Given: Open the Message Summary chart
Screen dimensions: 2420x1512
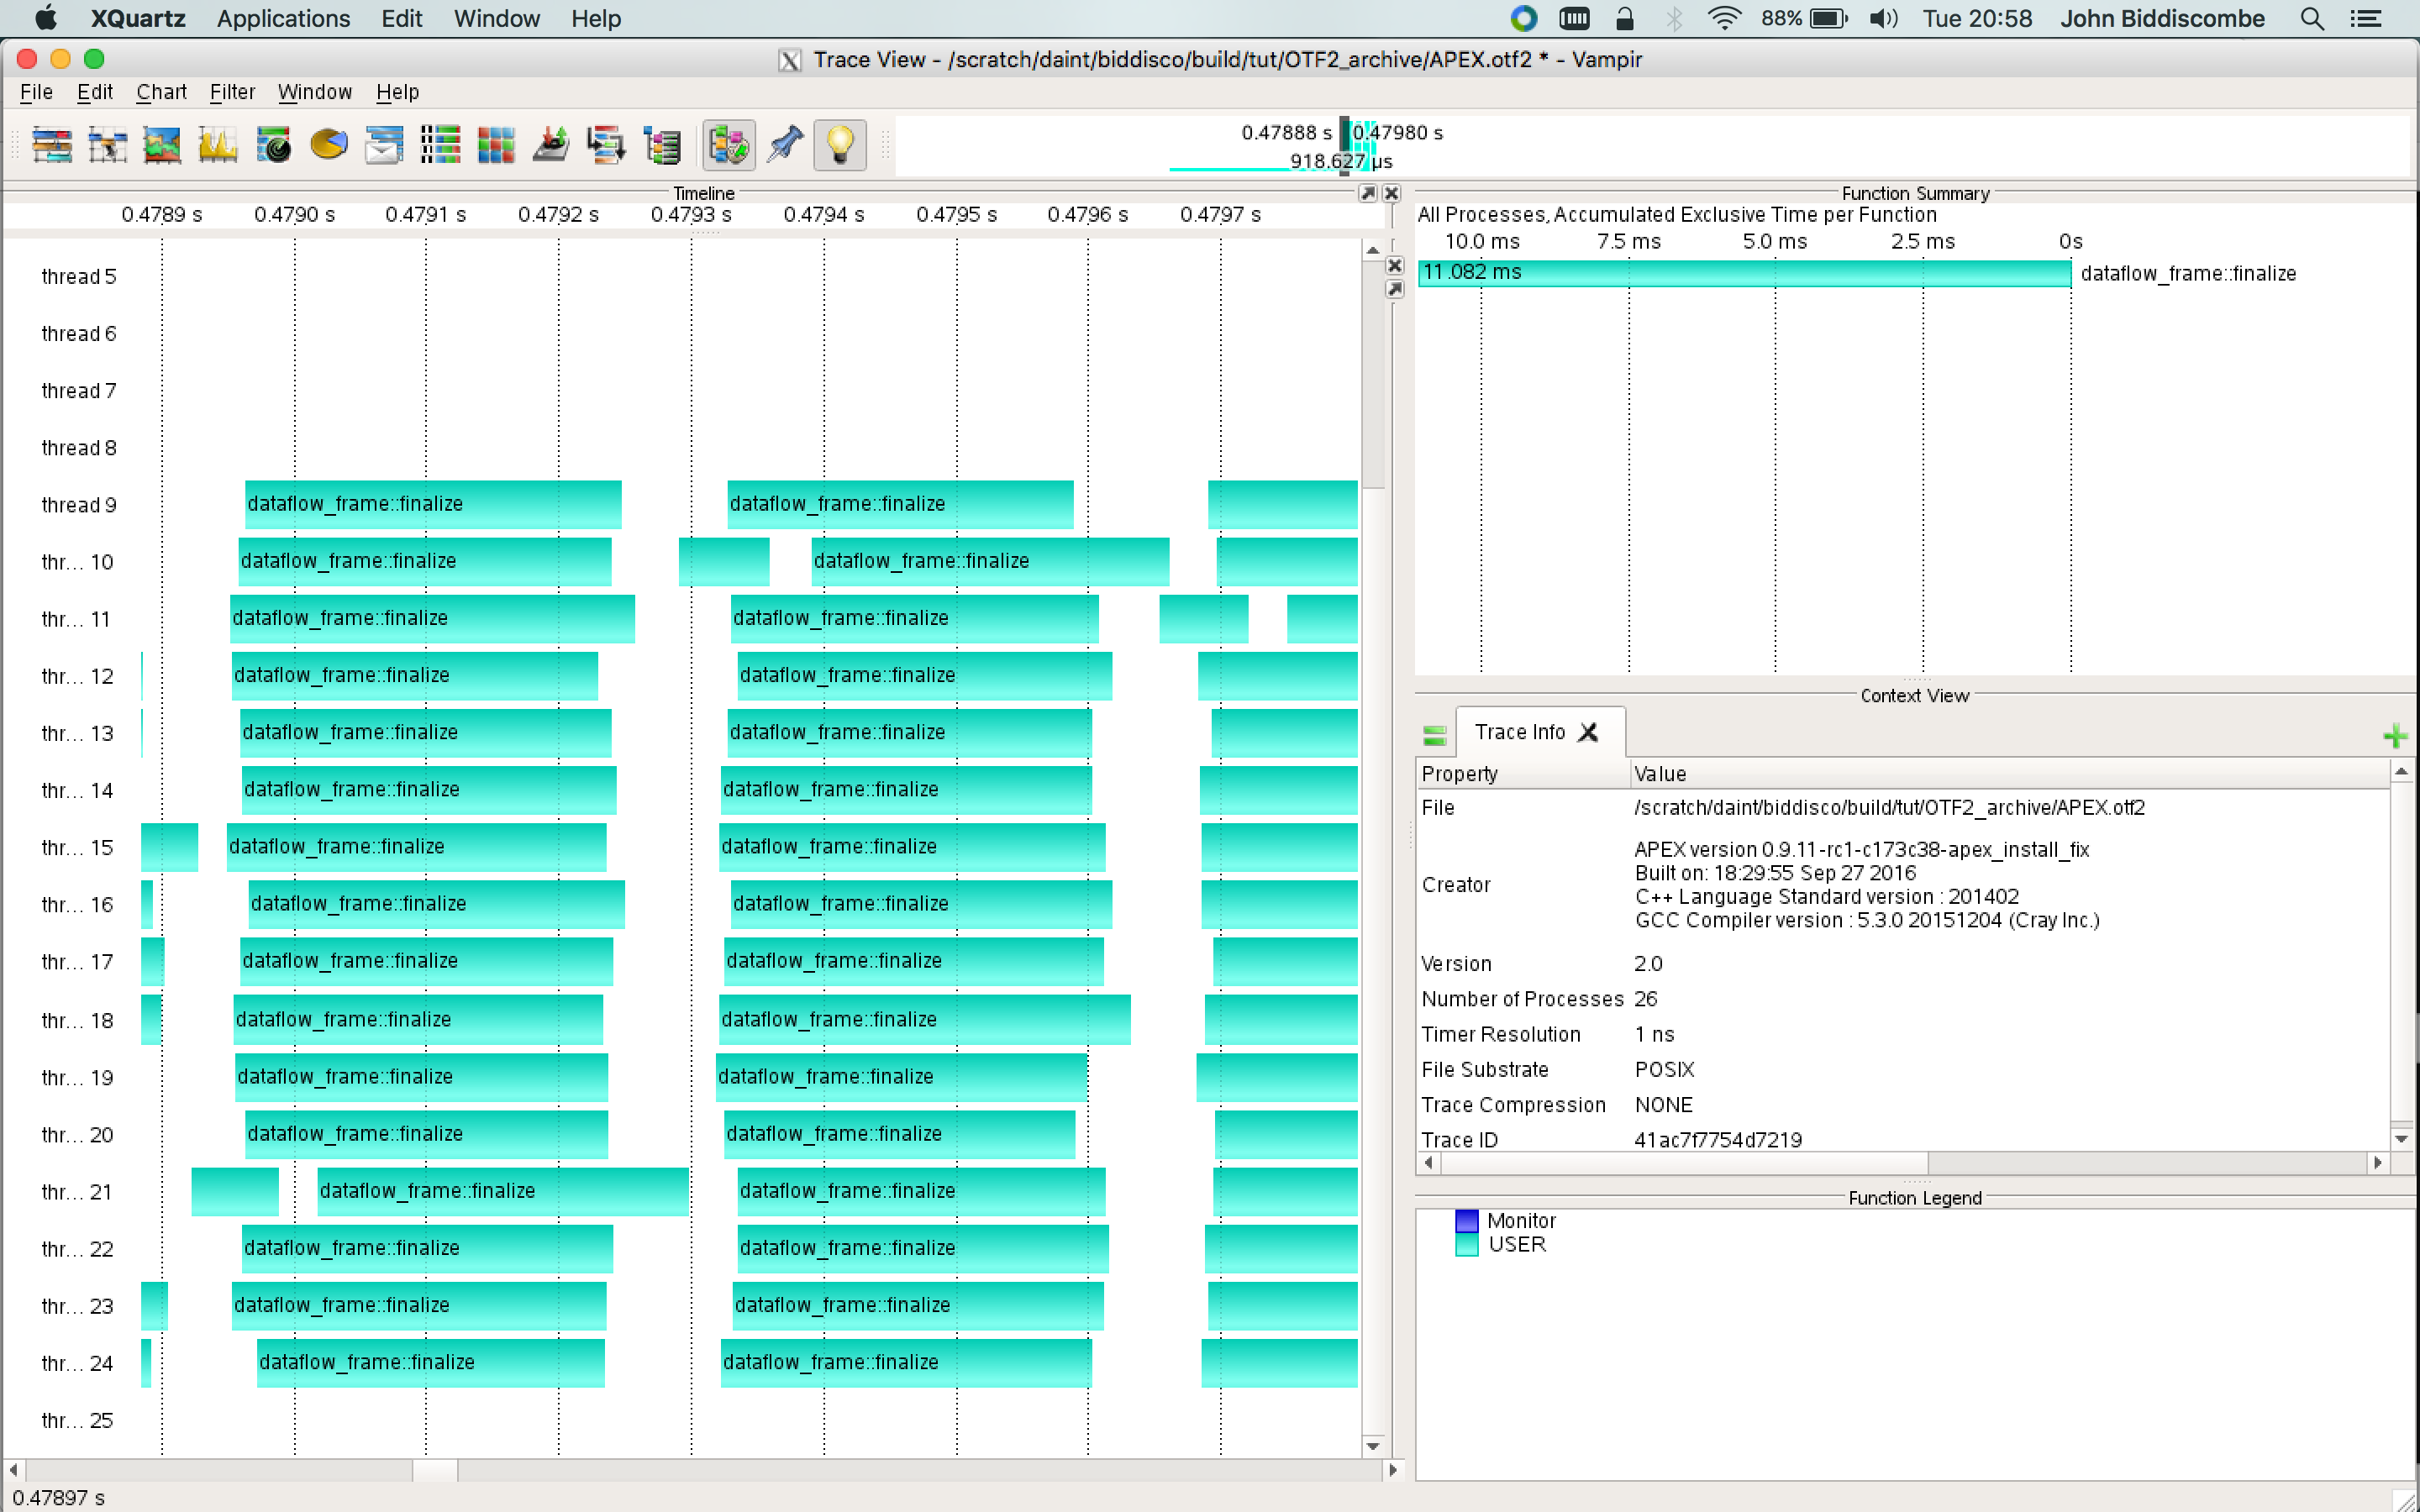Looking at the screenshot, I should pos(384,145).
